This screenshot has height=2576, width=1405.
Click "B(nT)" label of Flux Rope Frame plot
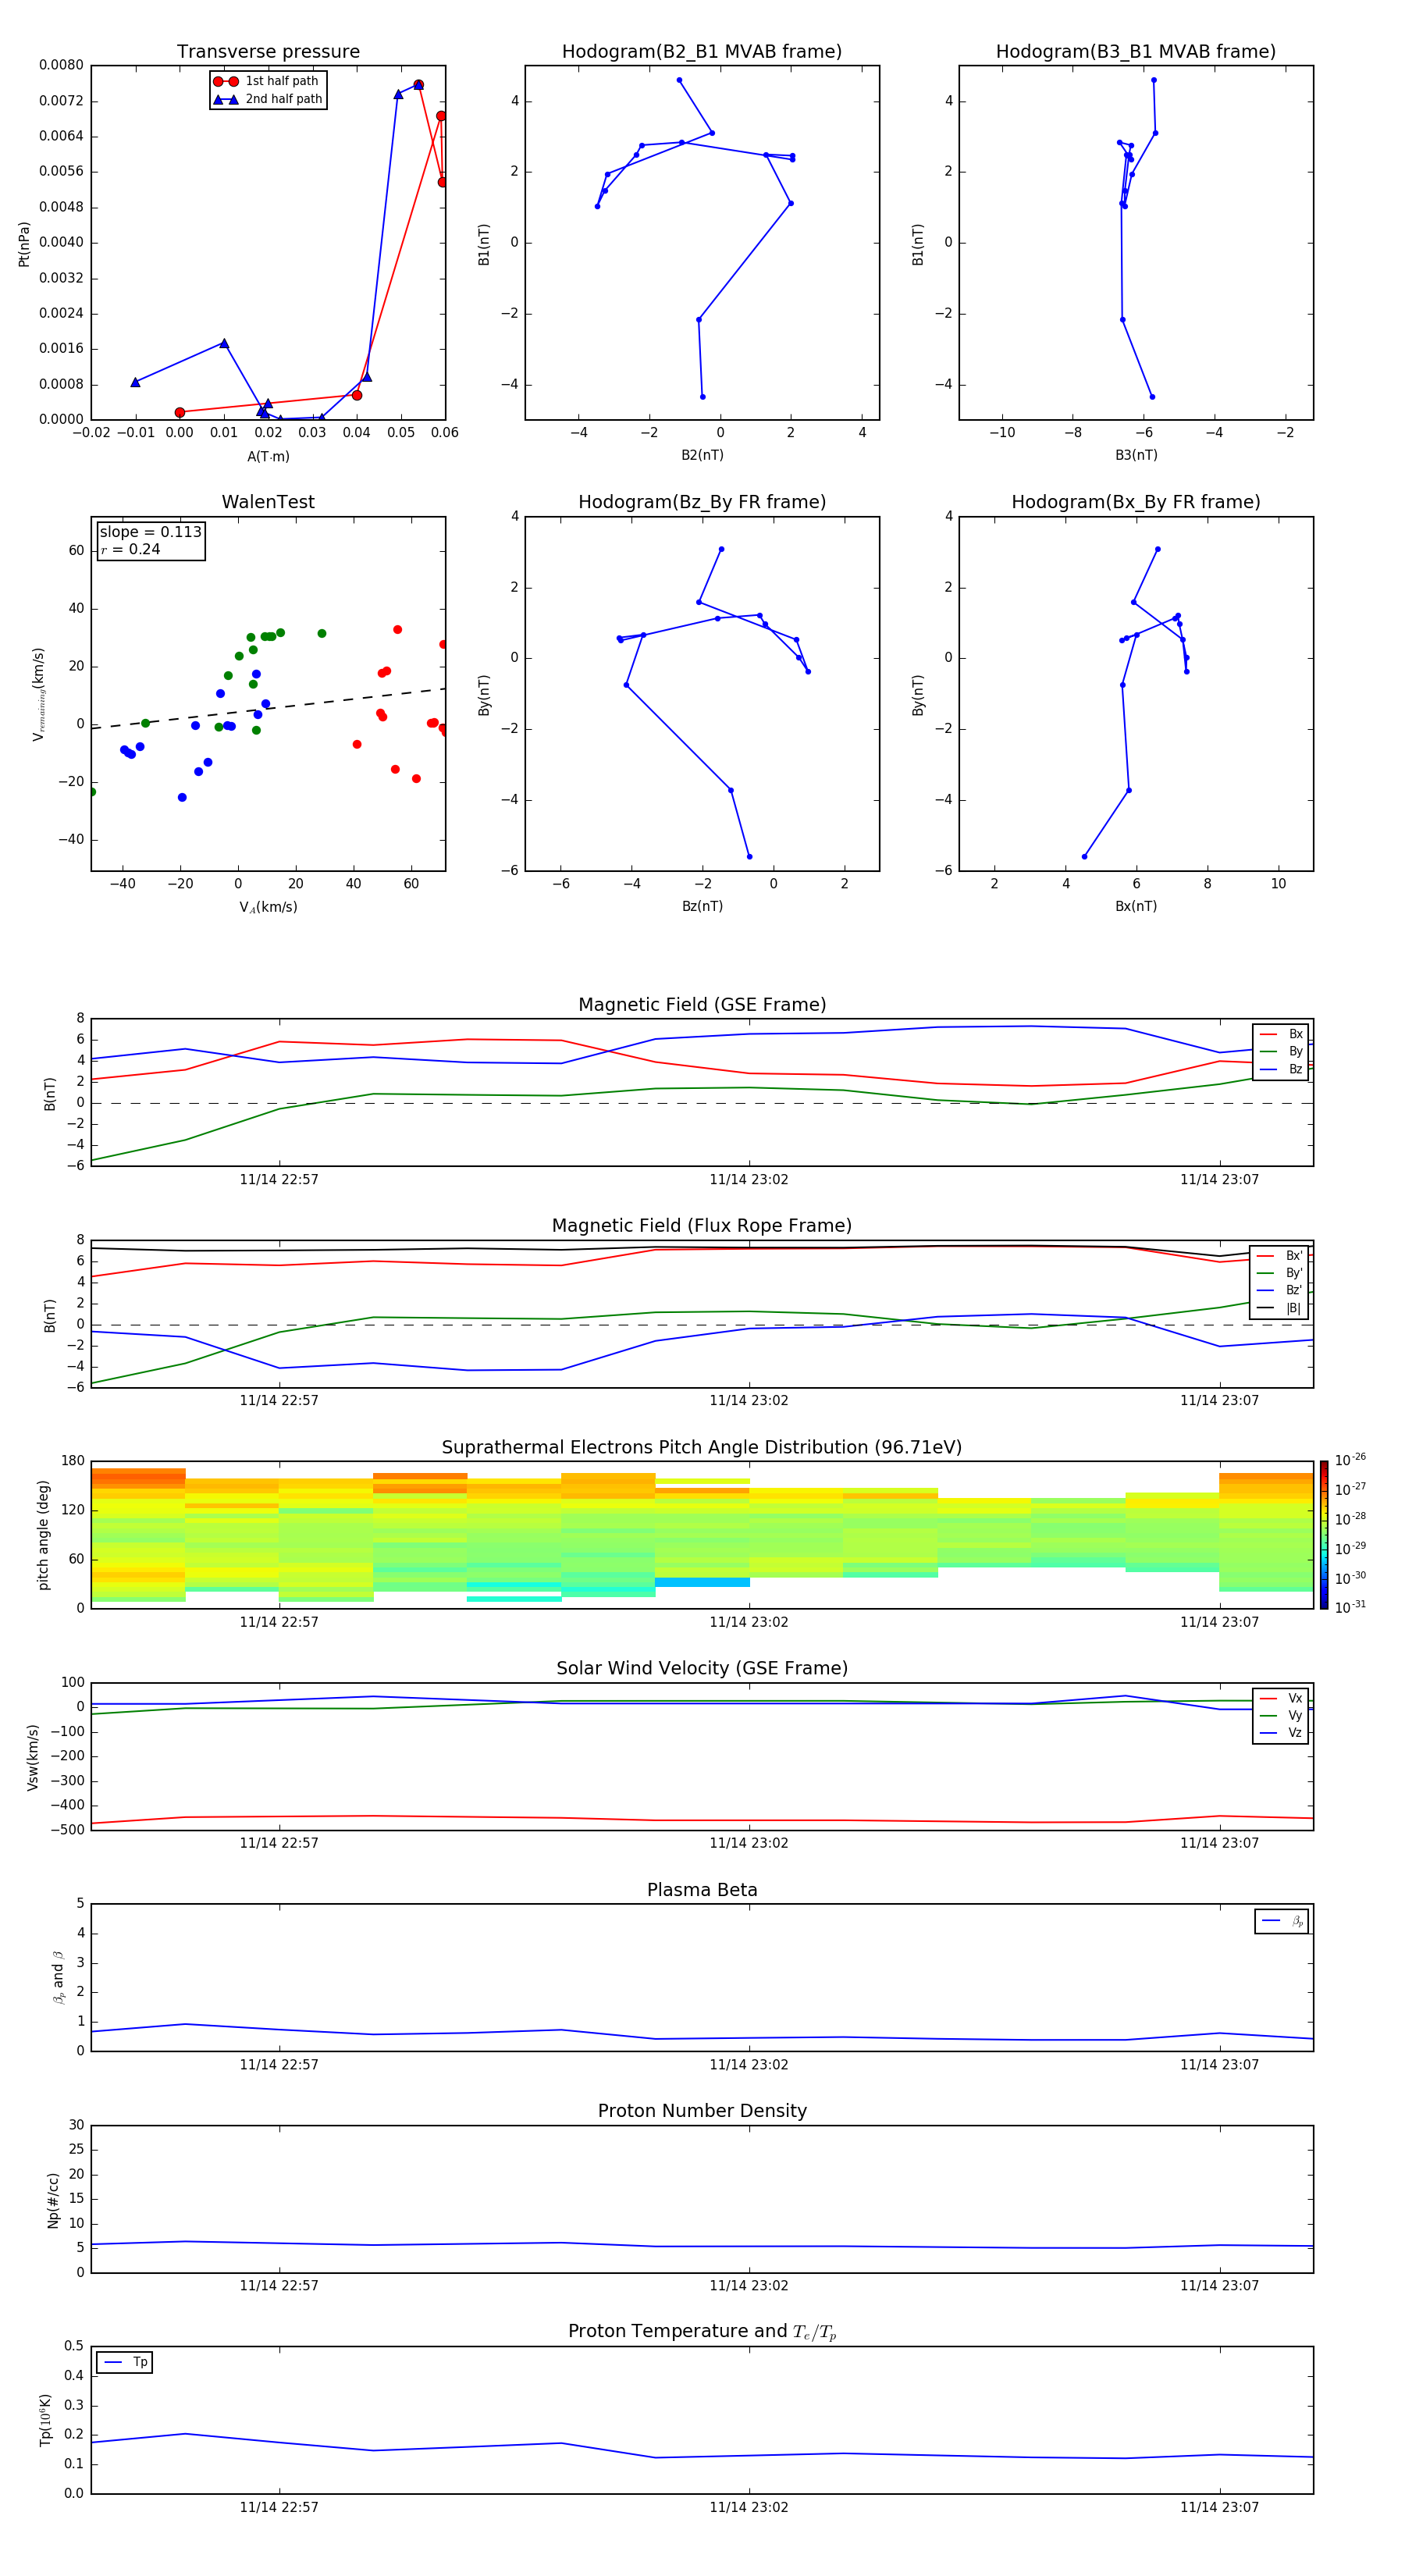click(x=50, y=1316)
